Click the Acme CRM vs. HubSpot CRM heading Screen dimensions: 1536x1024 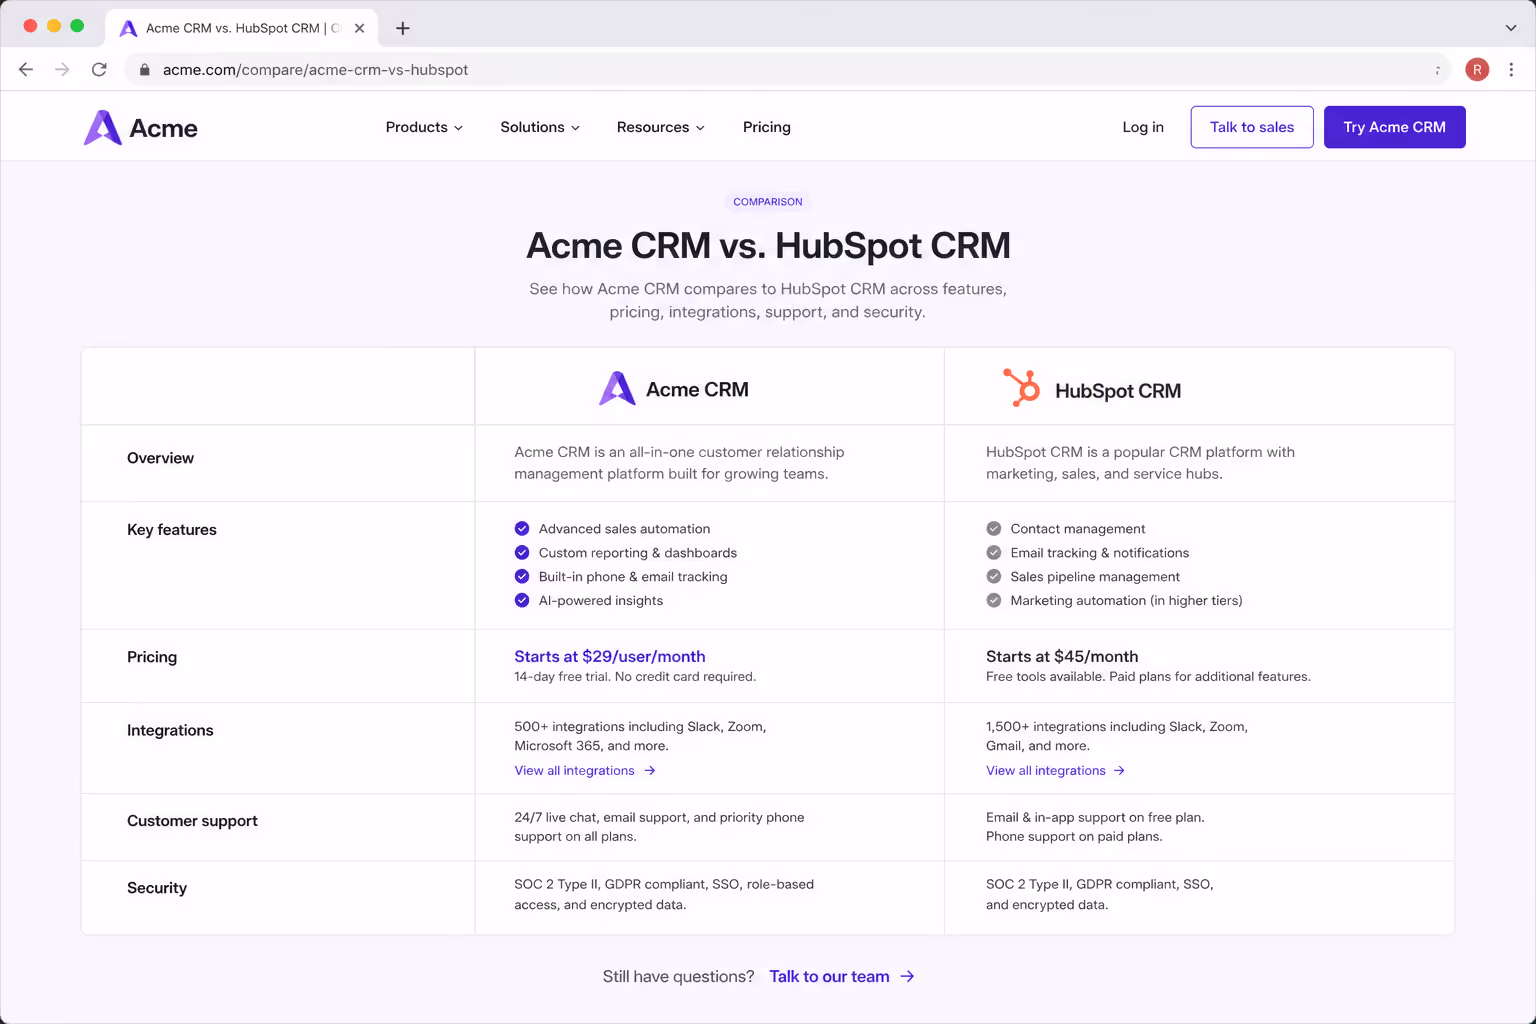tap(768, 246)
